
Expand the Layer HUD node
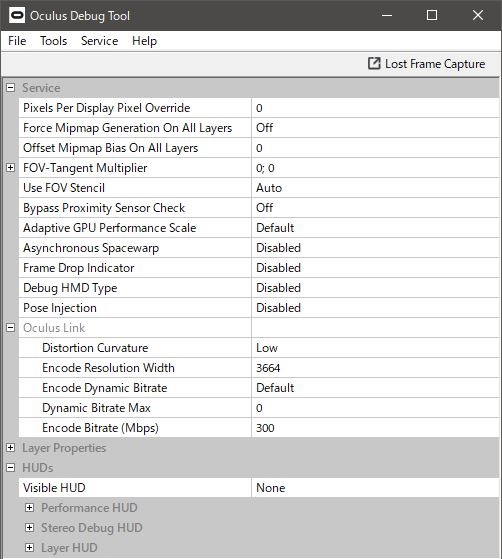click(x=30, y=548)
